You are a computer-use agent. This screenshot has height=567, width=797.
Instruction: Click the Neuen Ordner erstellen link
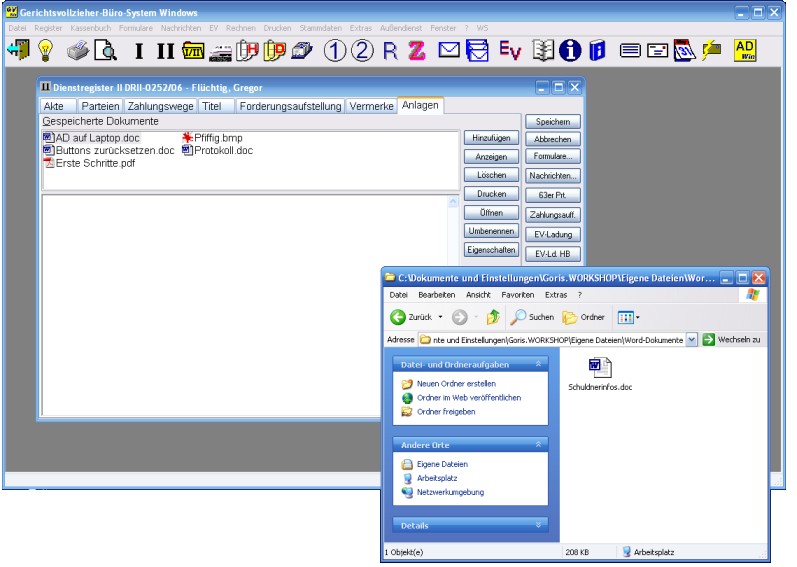point(455,384)
